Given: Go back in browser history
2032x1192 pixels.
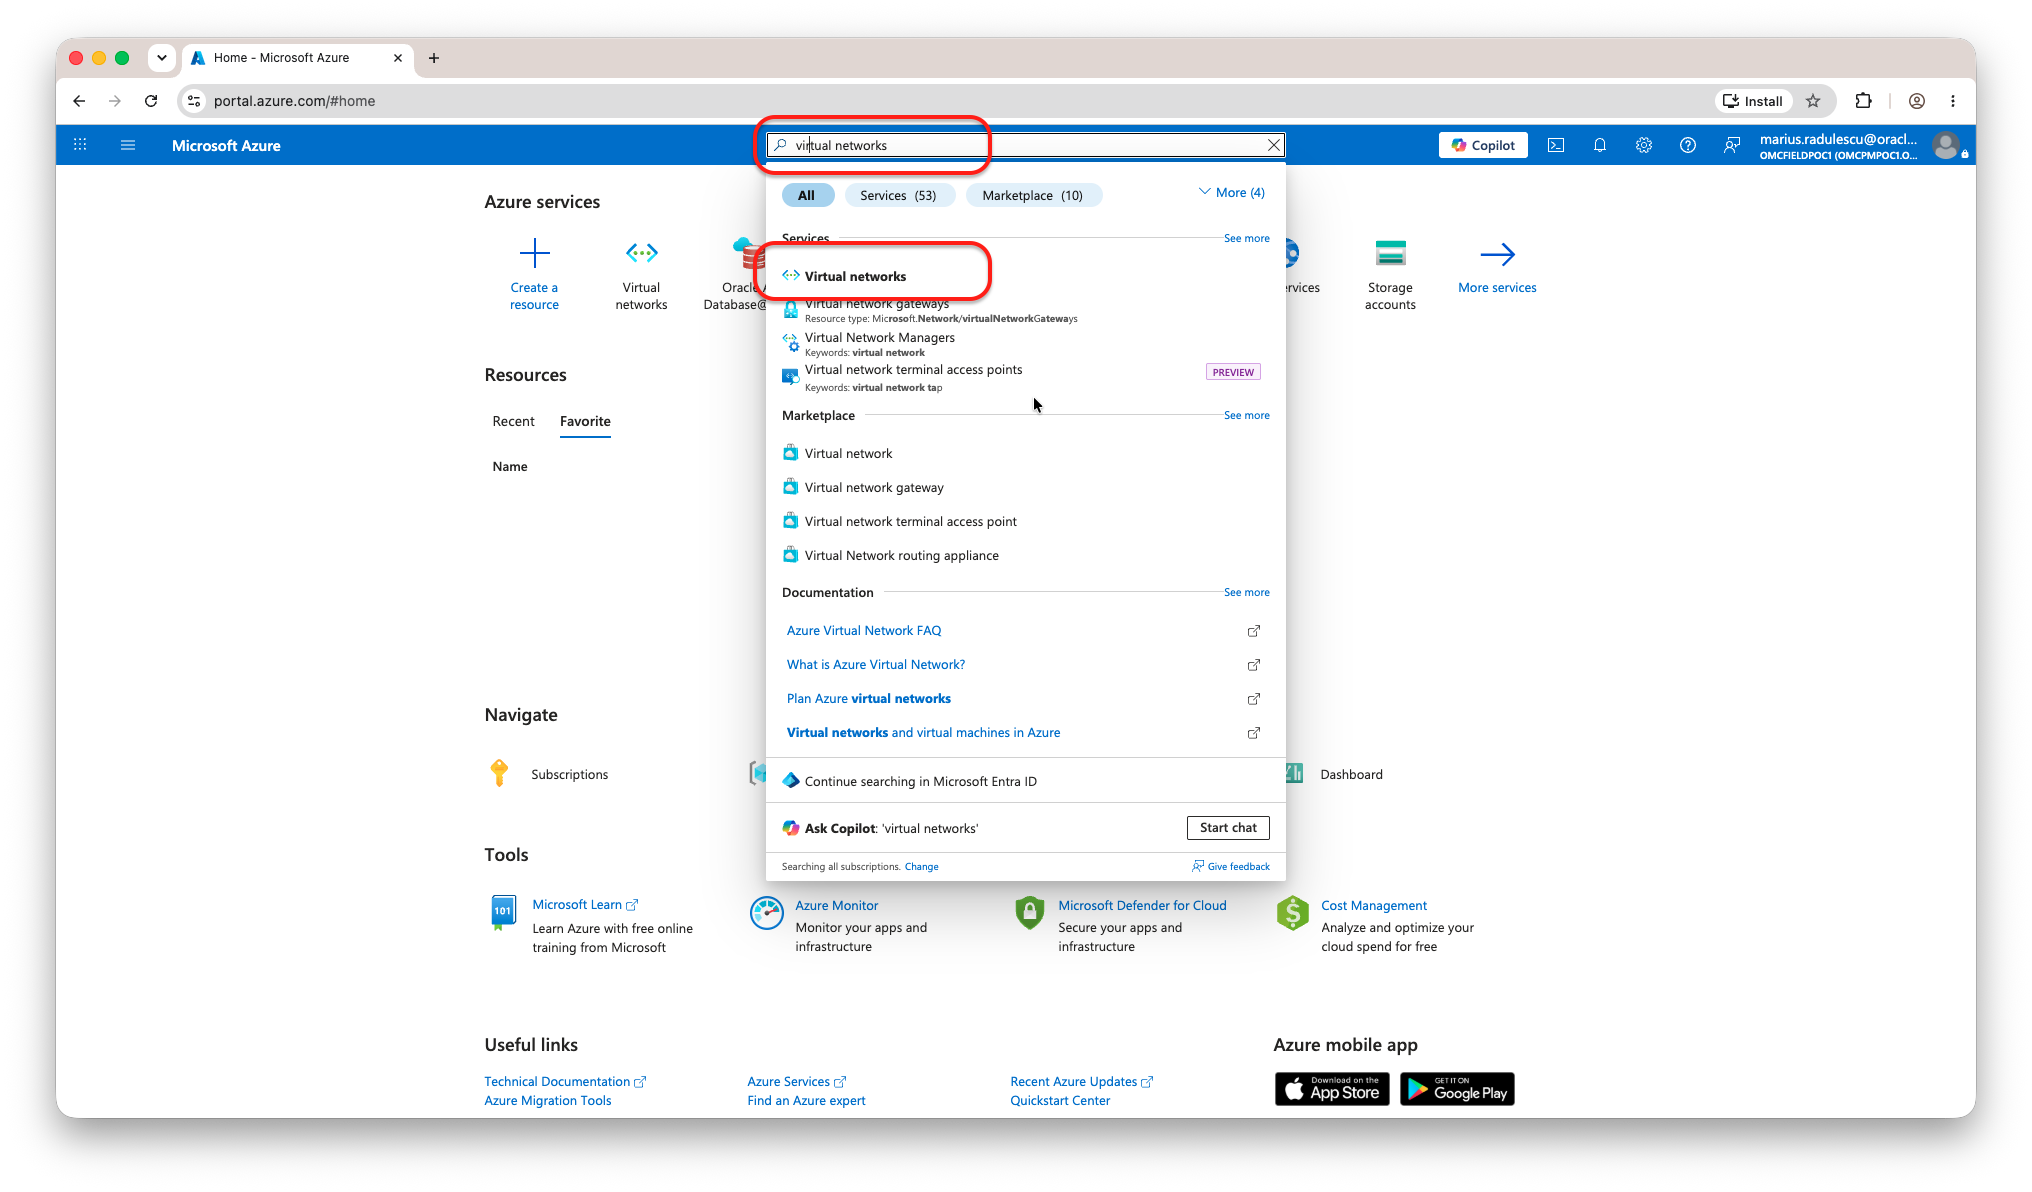Looking at the screenshot, I should tap(79, 101).
